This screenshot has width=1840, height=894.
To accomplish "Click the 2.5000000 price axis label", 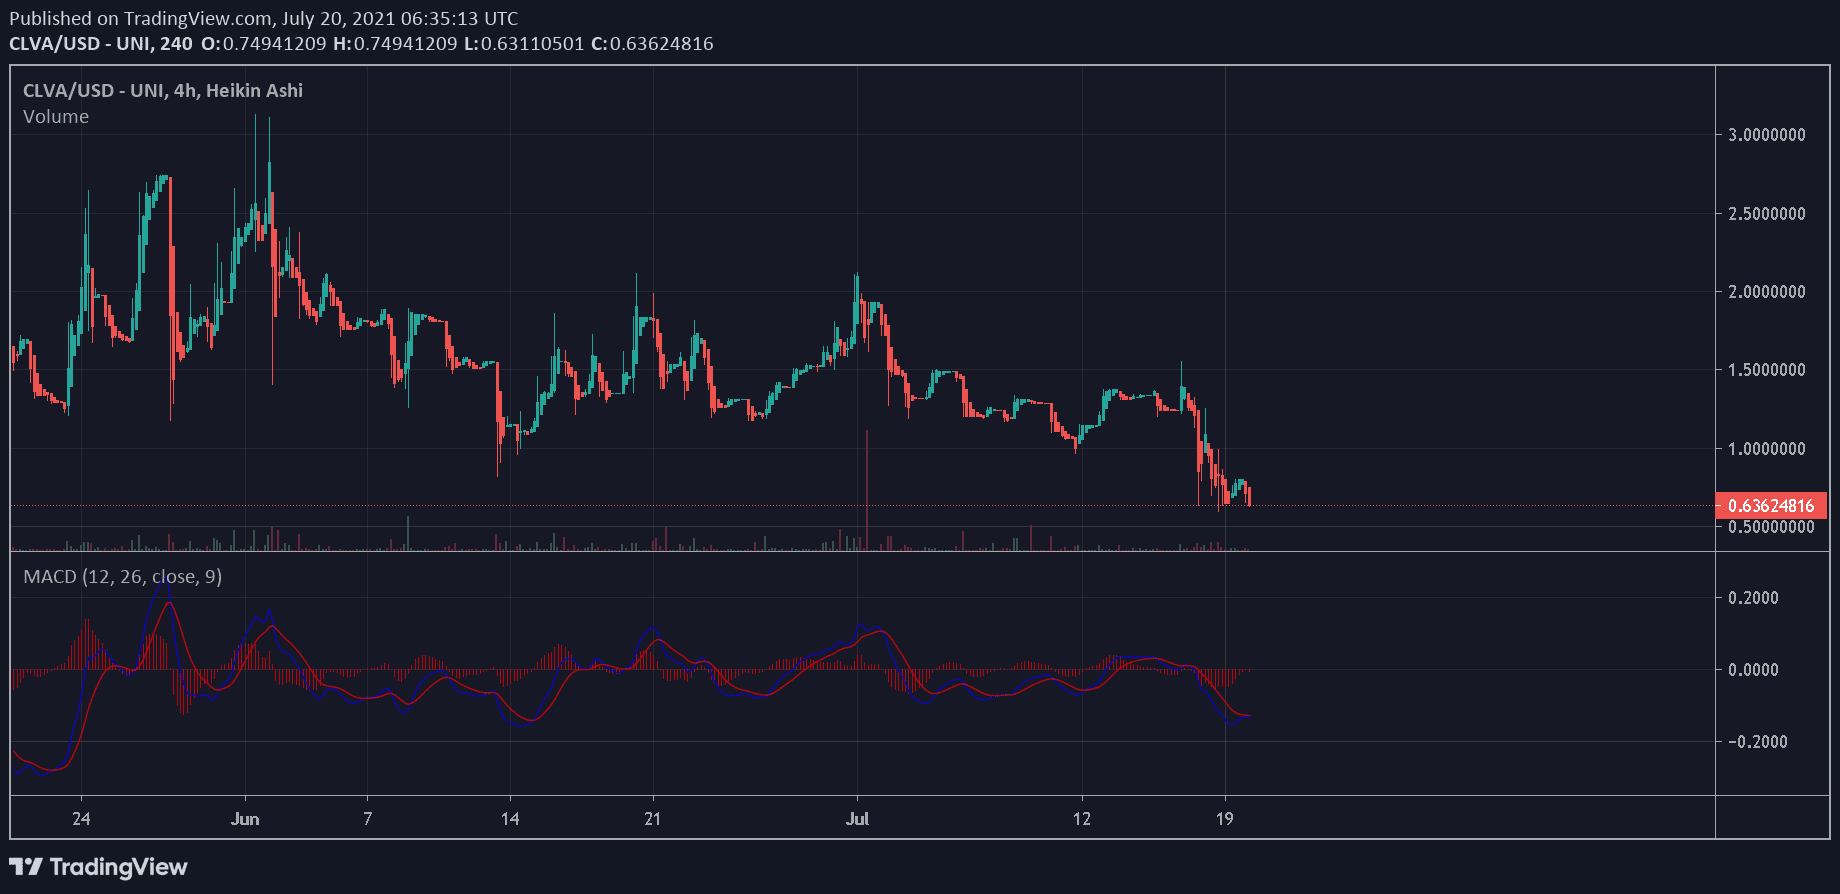I will click(1766, 214).
